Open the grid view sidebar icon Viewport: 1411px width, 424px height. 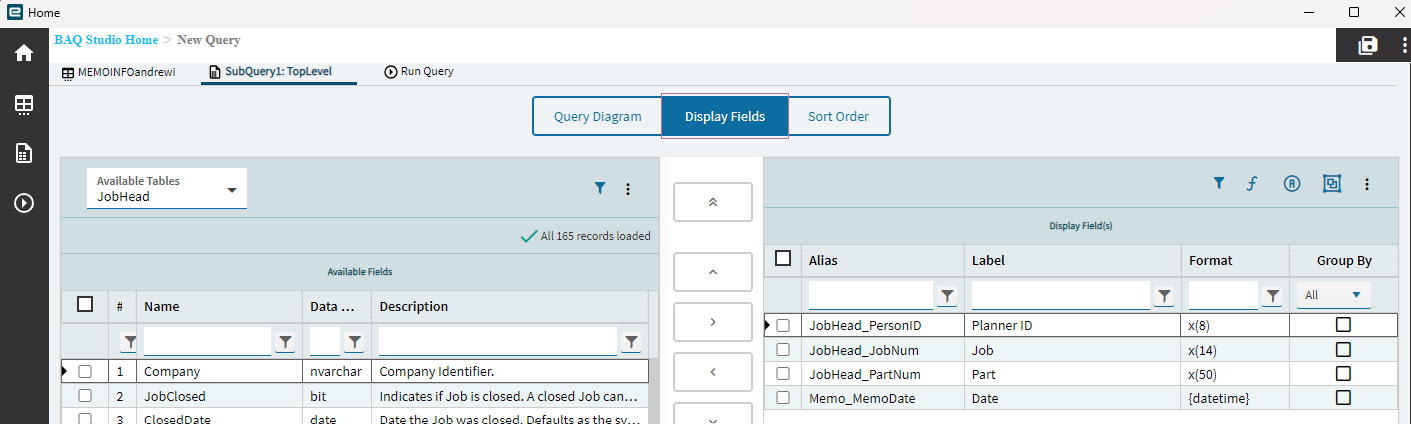[24, 104]
